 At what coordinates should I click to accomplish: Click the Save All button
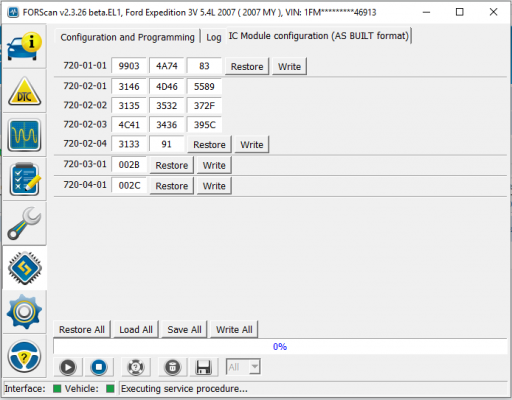pos(184,329)
